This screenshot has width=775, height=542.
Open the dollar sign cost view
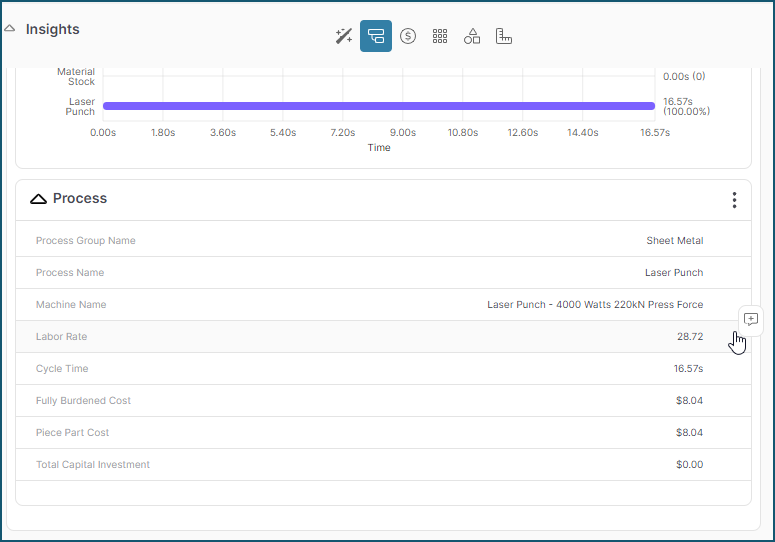[408, 36]
